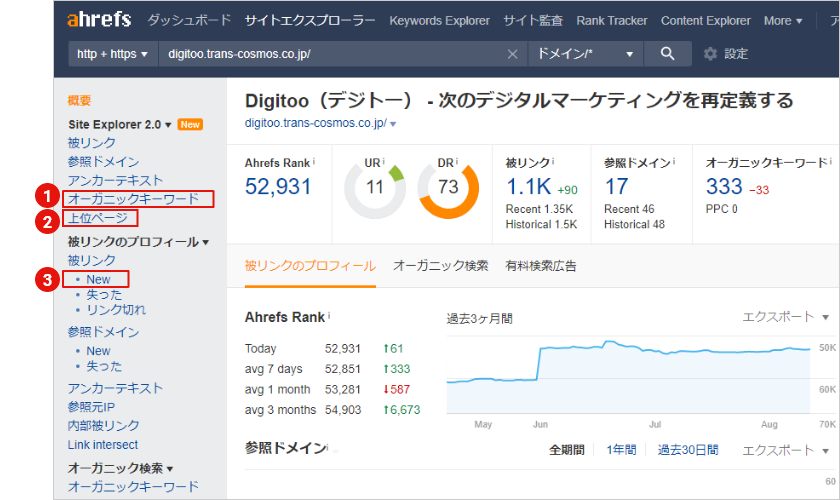840x500 pixels.
Task: Open the Ahrefs Rank chart エクスポート dropdown
Action: [785, 317]
